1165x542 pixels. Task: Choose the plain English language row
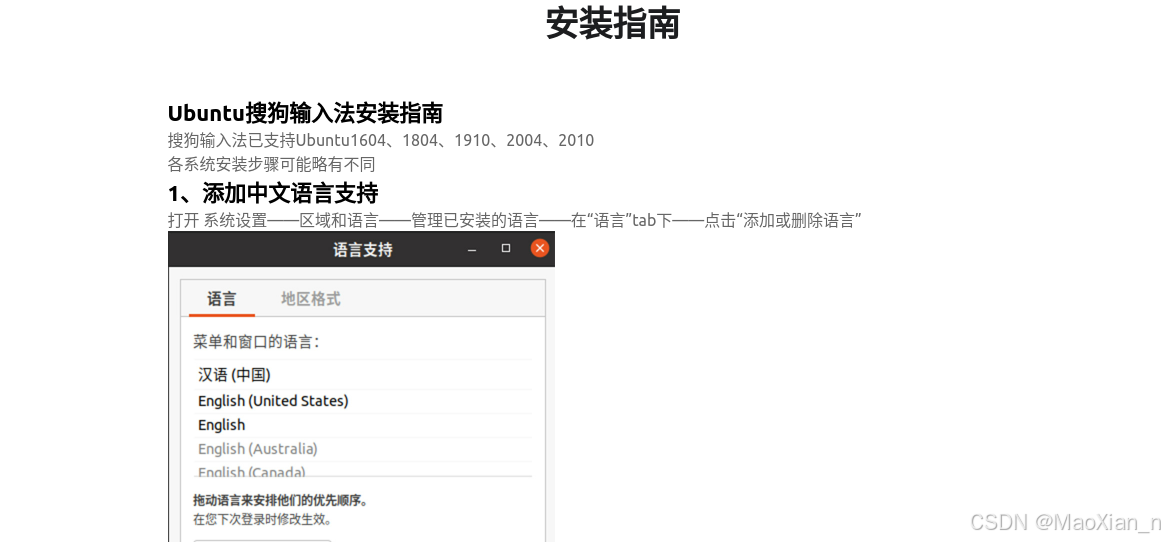pyautogui.click(x=363, y=425)
